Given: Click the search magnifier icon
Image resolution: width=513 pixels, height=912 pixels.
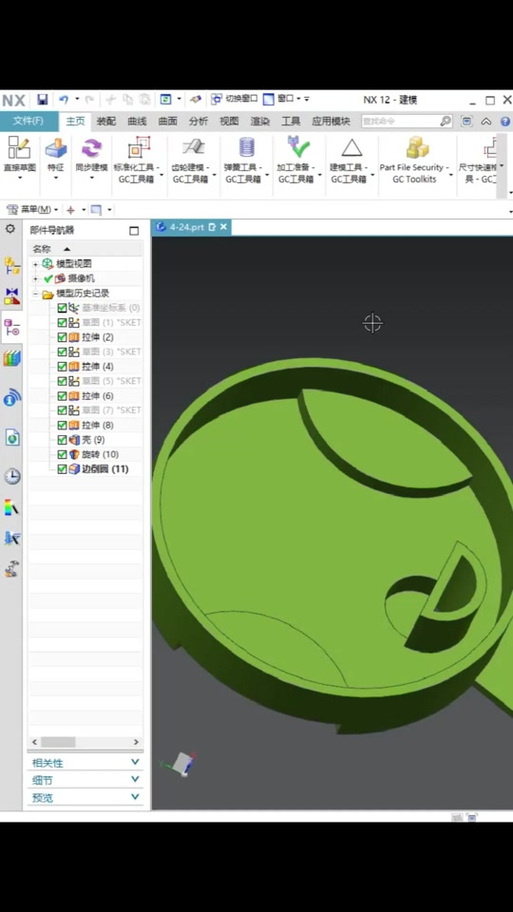Looking at the screenshot, I should tap(445, 121).
